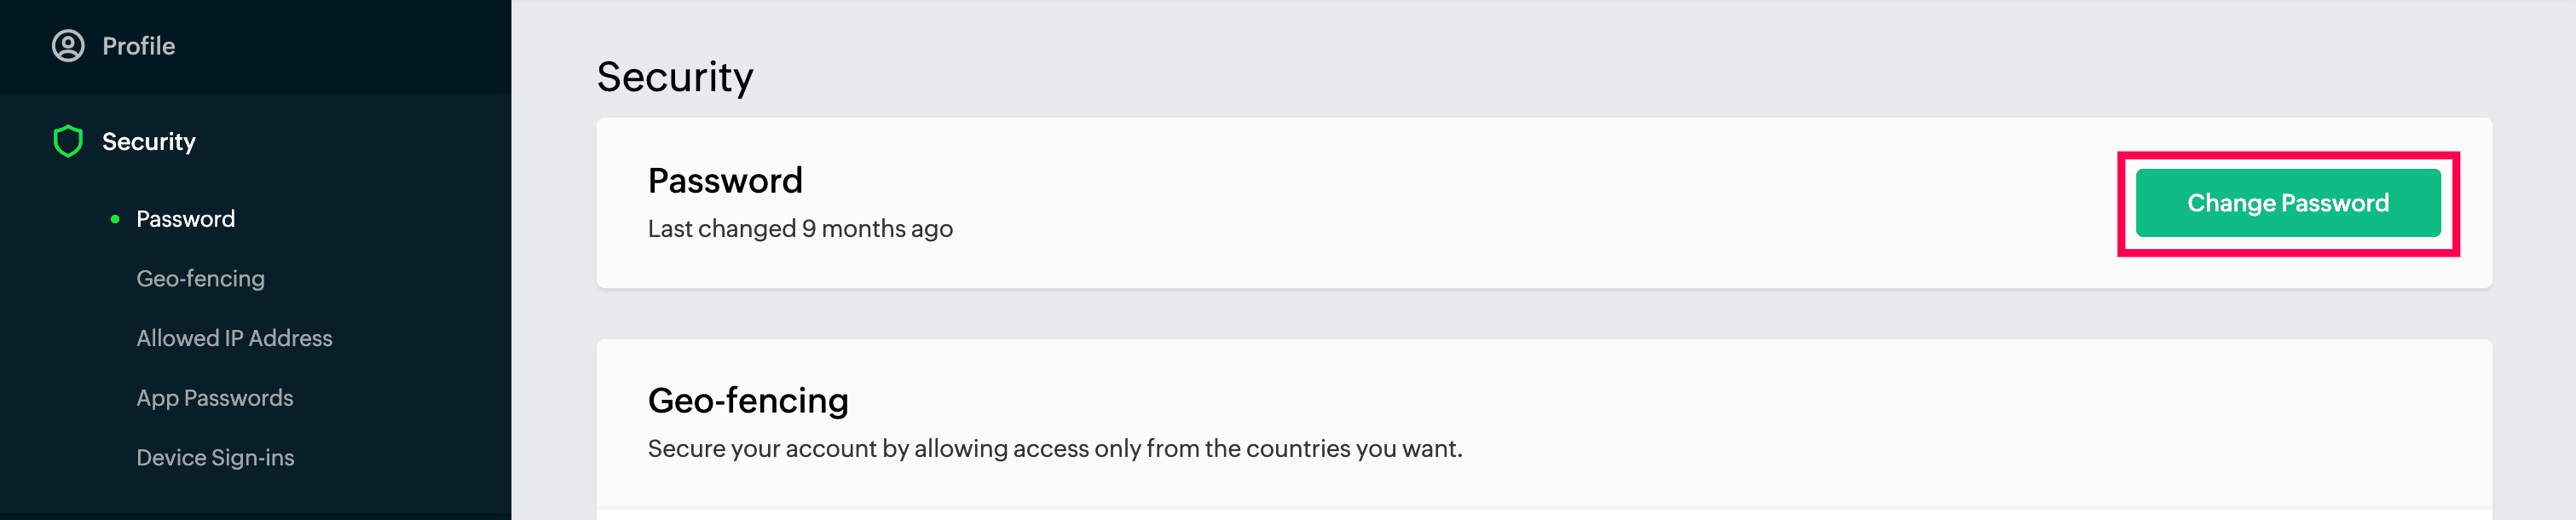The image size is (2576, 520).
Task: Click the Geo-fencing description sentence
Action: pyautogui.click(x=1054, y=449)
